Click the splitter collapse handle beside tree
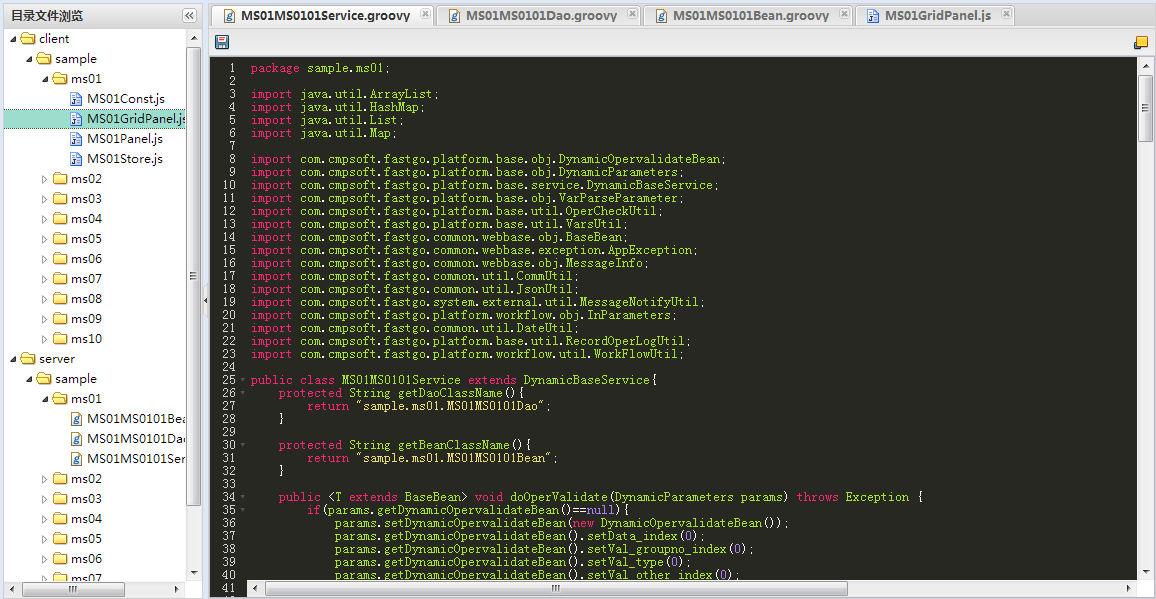Viewport: 1156px width, 599px height. point(206,302)
